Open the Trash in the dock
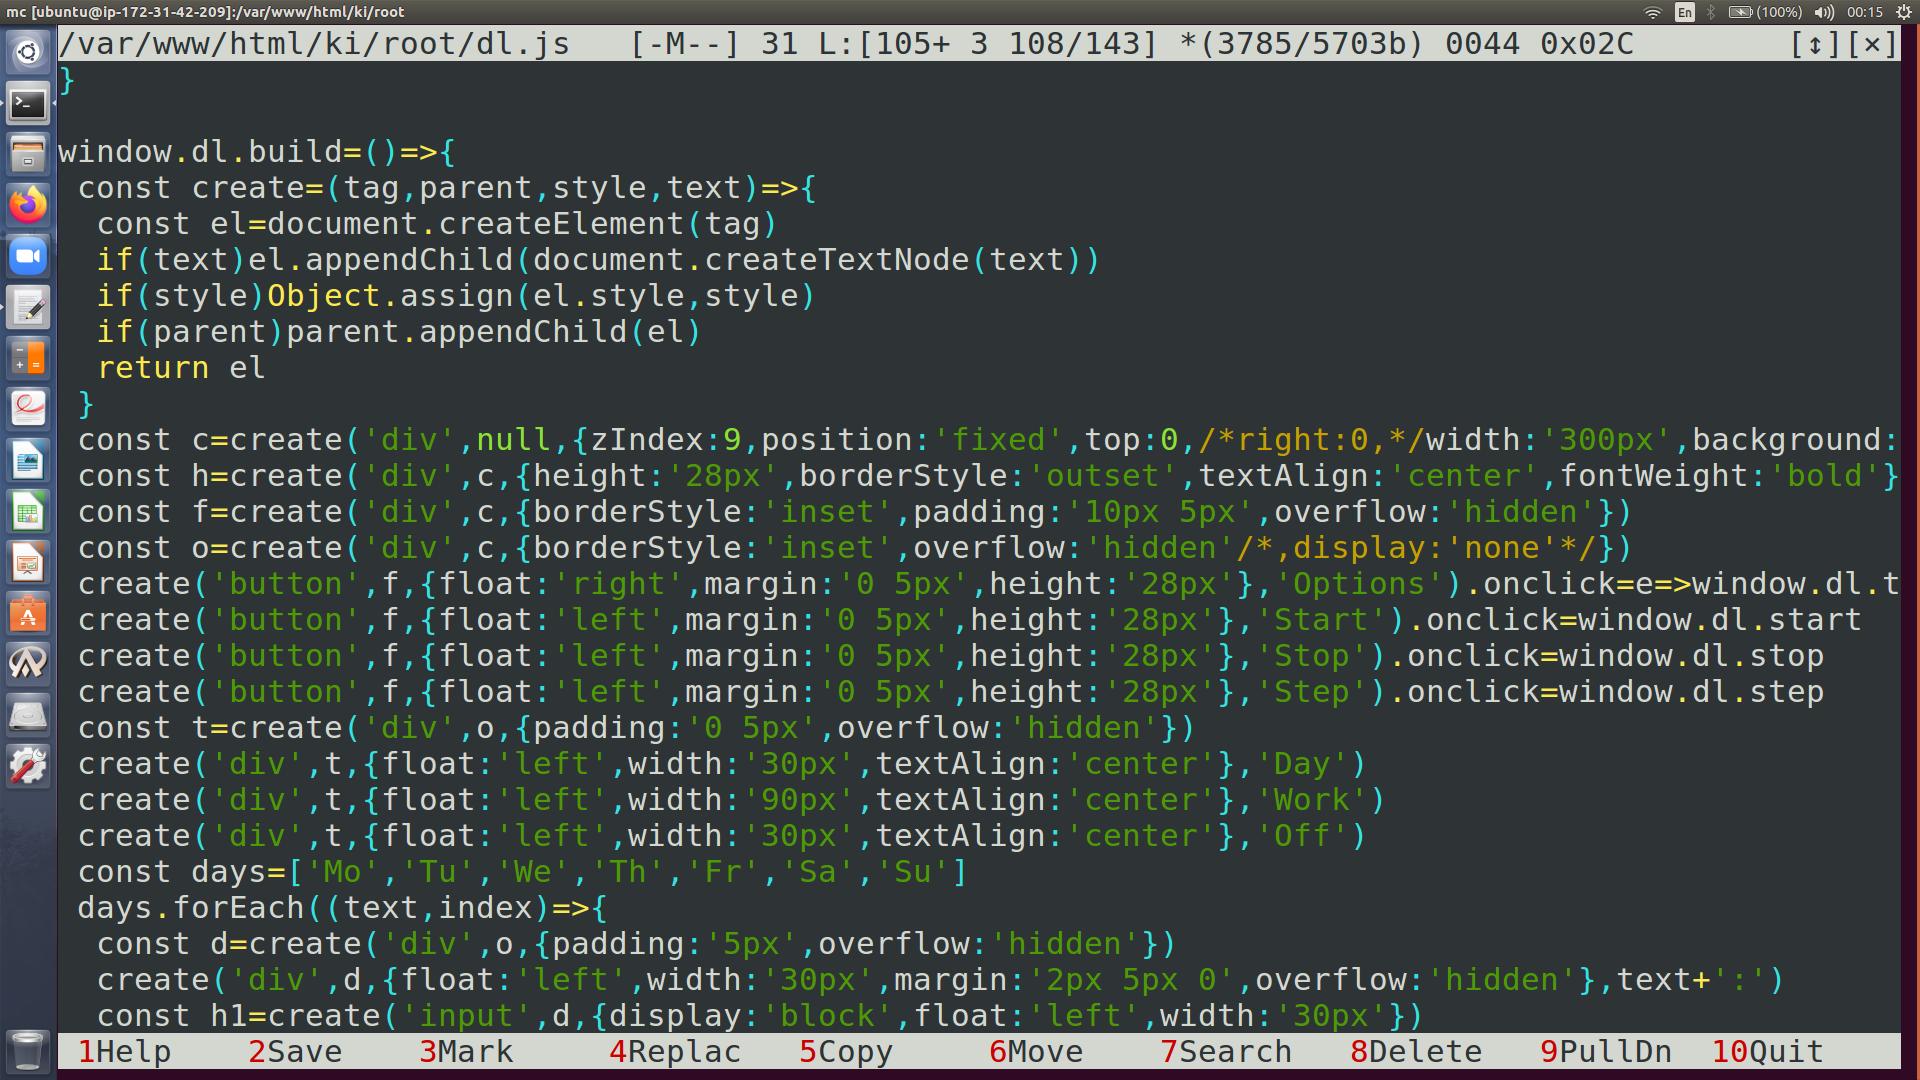Screen dimensions: 1920x1080 28,1050
